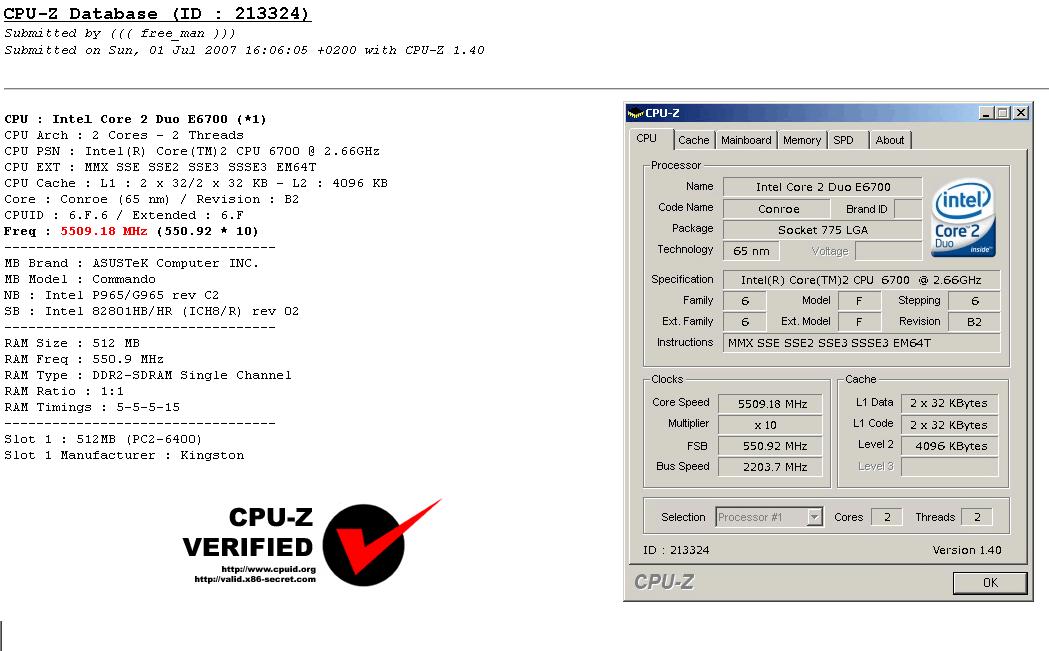This screenshot has width=1049, height=651.
Task: Click the Intel Core 2 Duo logo
Action: [963, 217]
